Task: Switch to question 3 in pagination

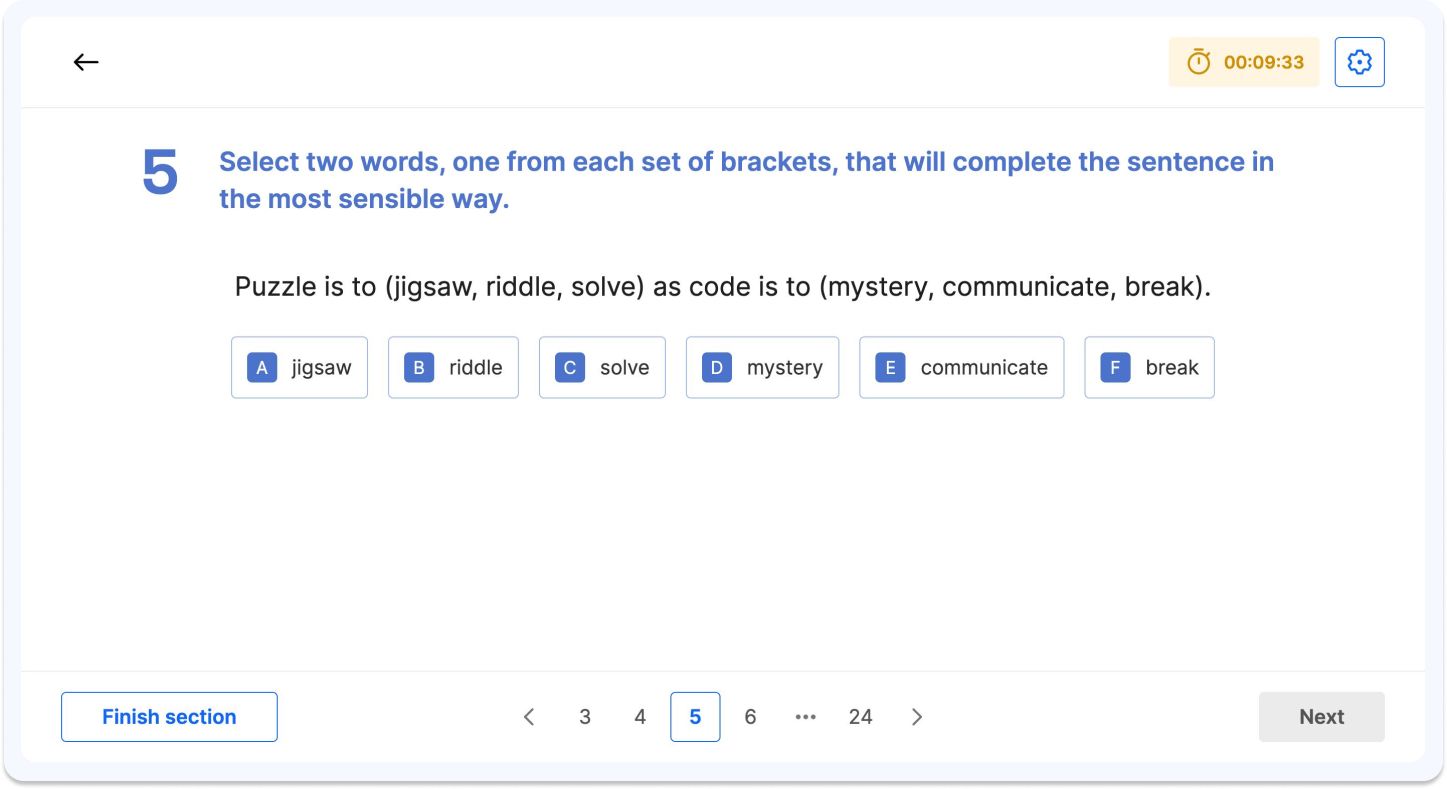Action: coord(585,716)
